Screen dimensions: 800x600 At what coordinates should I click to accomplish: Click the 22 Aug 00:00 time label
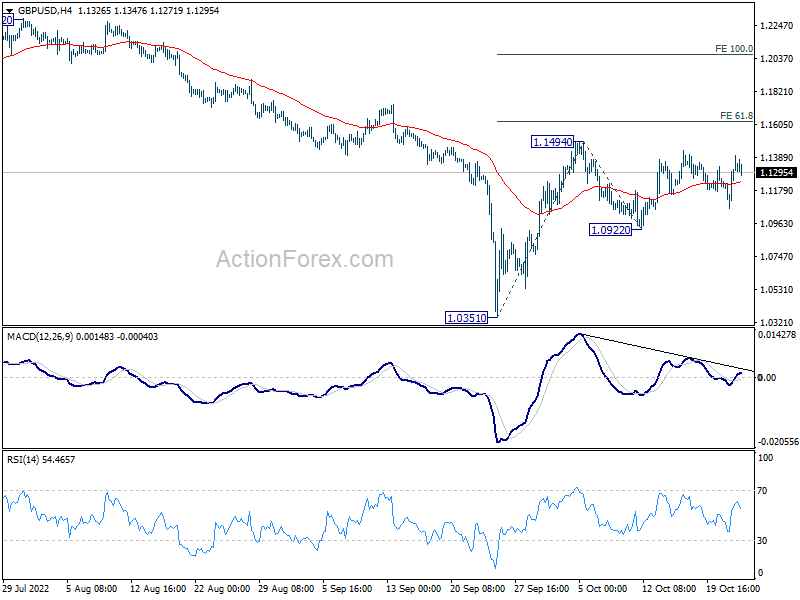click(x=222, y=588)
